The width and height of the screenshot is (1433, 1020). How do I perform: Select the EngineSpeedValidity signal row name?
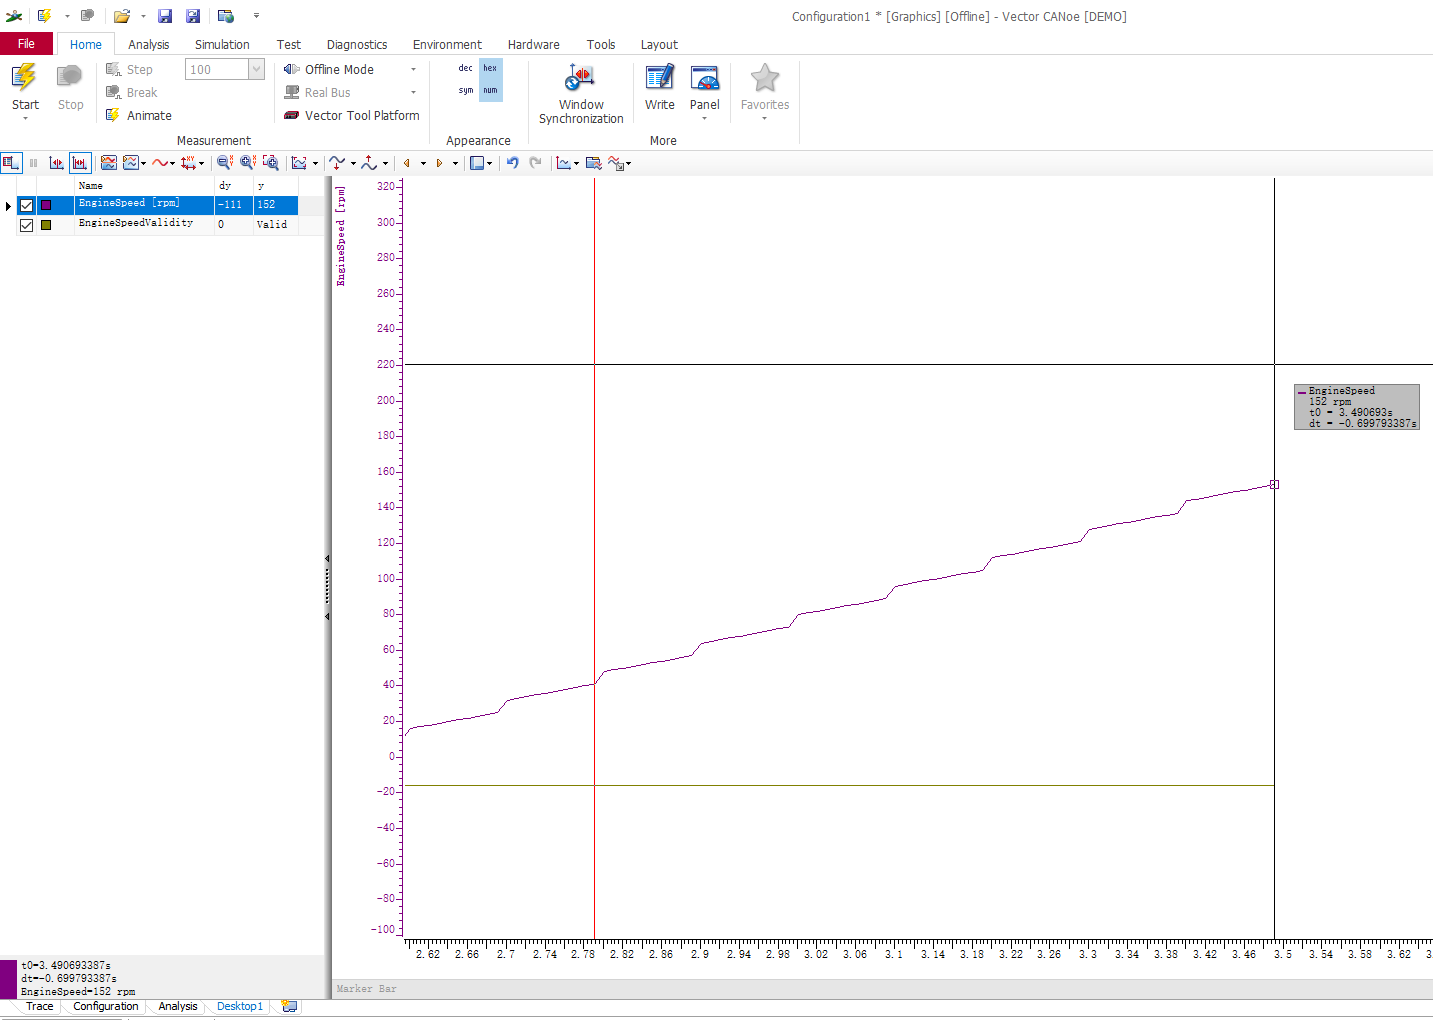136,224
